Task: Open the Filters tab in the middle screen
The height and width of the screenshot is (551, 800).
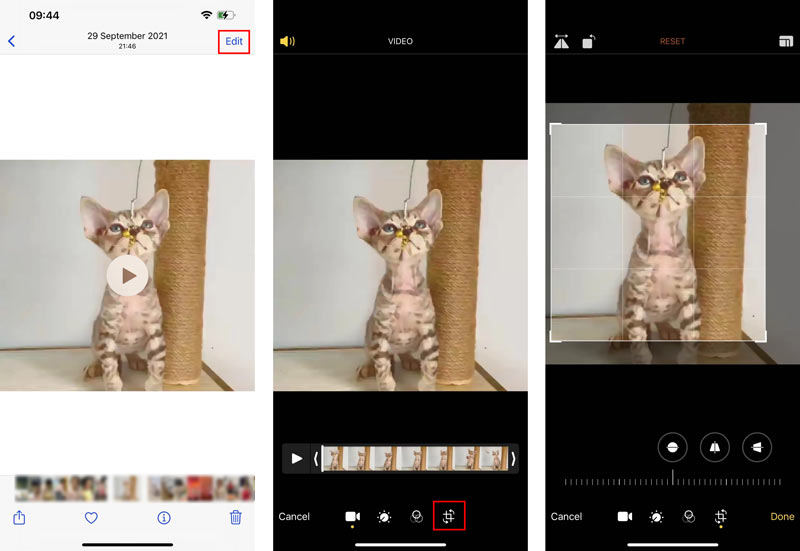Action: tap(416, 517)
